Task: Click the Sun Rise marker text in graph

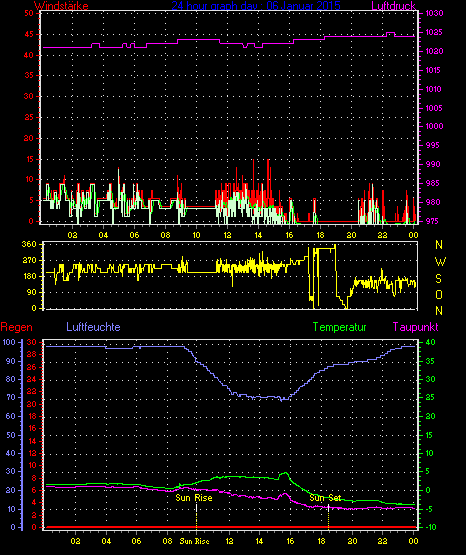Action: tap(194, 498)
